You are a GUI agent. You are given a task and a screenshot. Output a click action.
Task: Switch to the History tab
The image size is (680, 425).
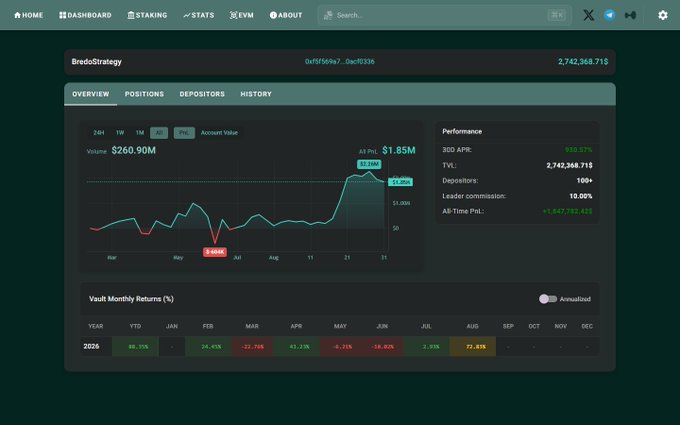click(x=256, y=94)
